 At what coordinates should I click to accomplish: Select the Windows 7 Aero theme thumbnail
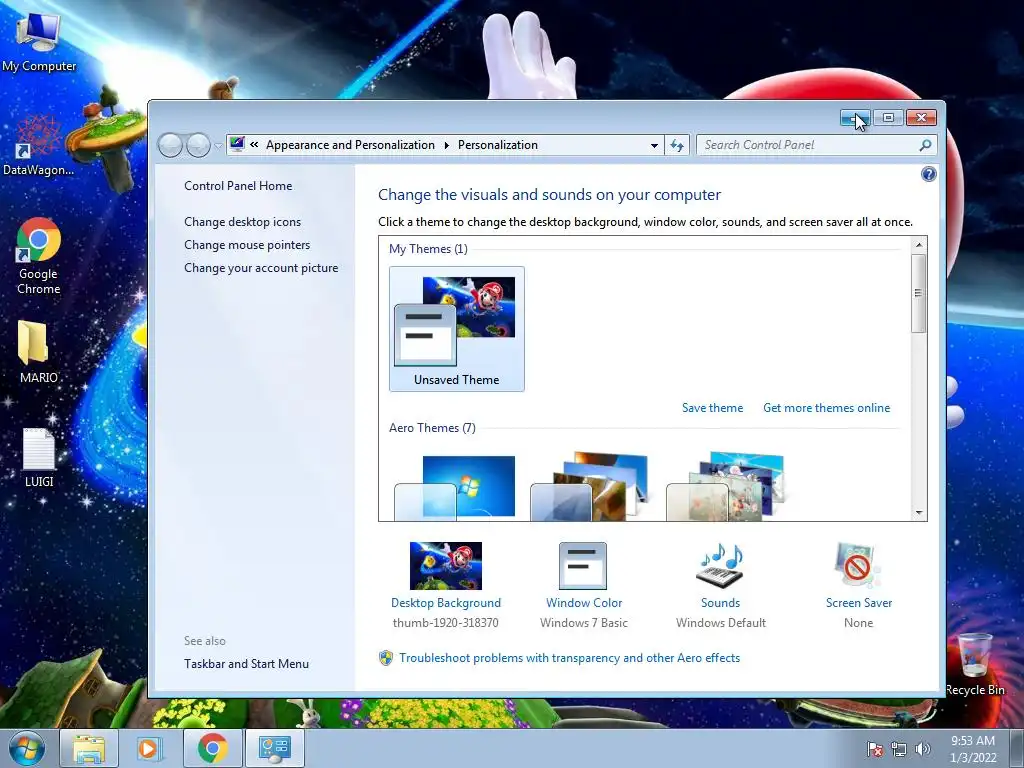[456, 487]
